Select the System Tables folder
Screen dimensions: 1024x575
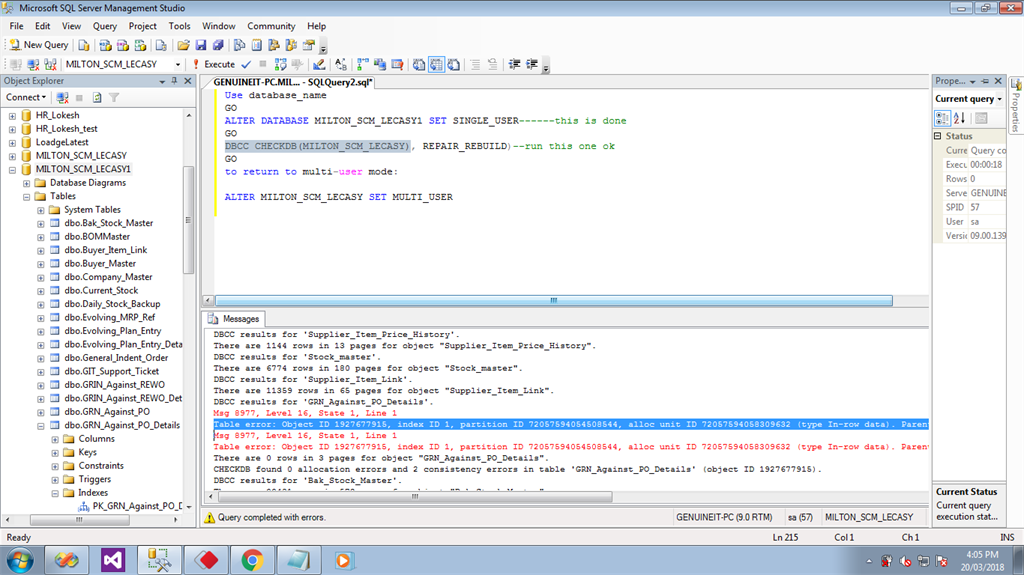point(92,210)
